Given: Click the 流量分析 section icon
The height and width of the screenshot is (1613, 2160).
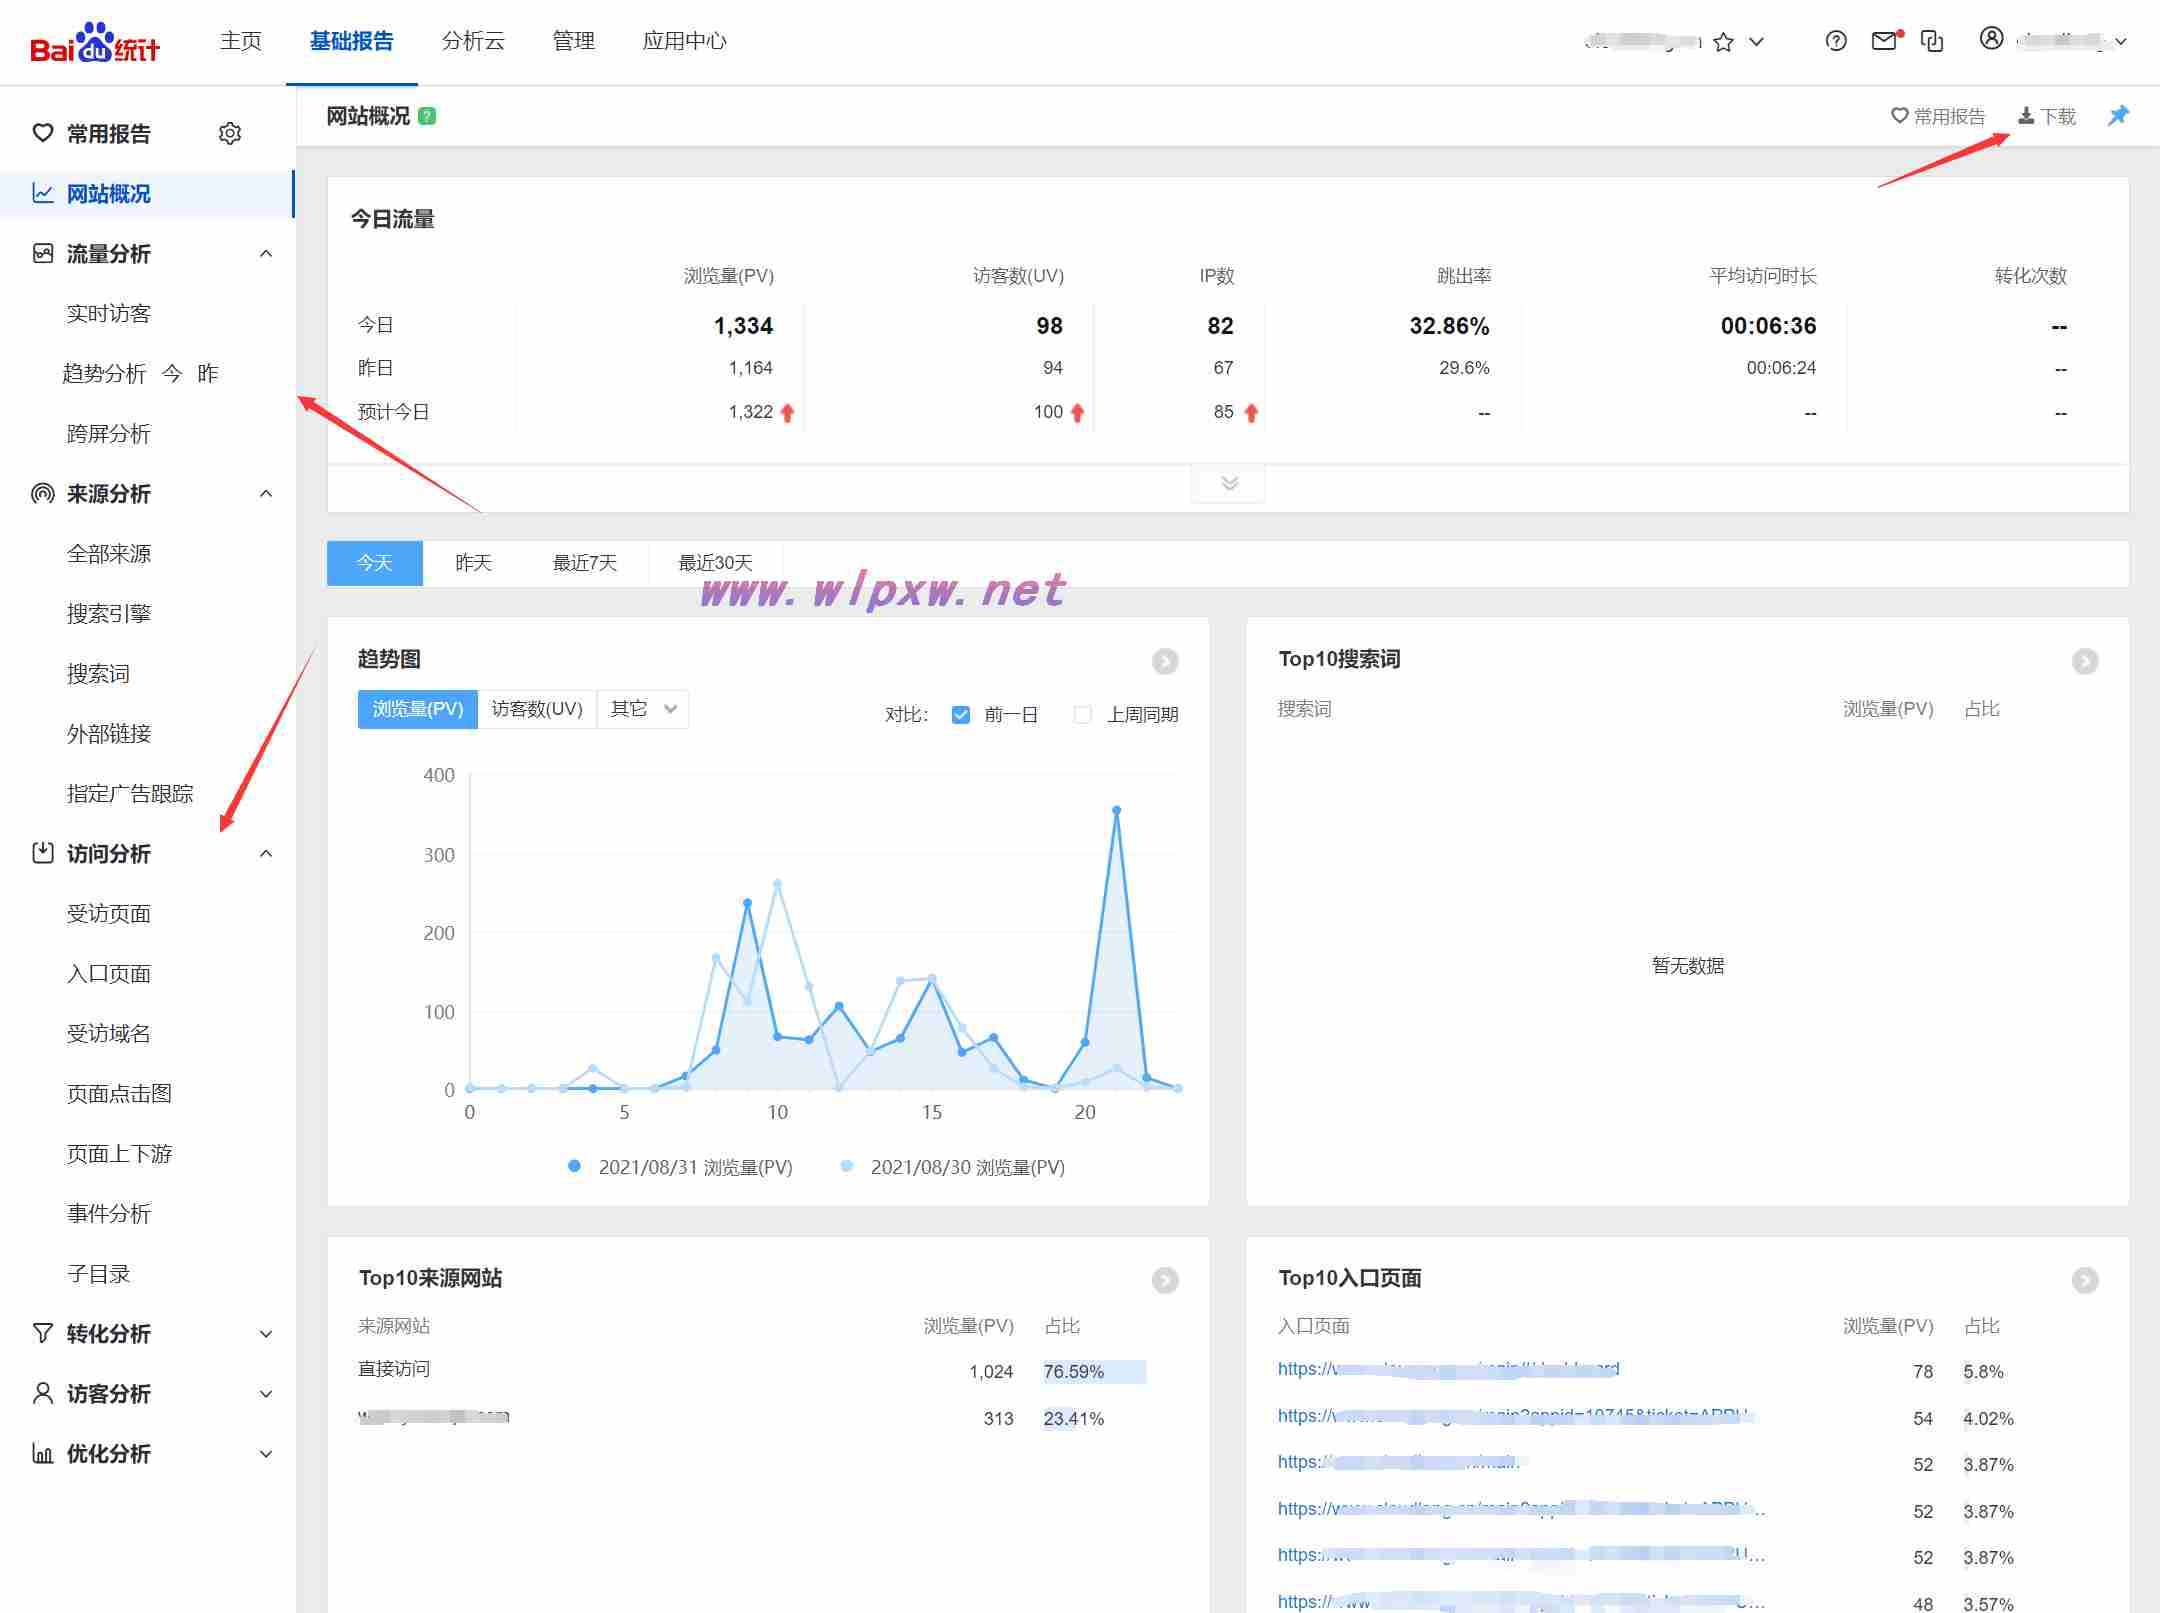Looking at the screenshot, I should pos(43,253).
